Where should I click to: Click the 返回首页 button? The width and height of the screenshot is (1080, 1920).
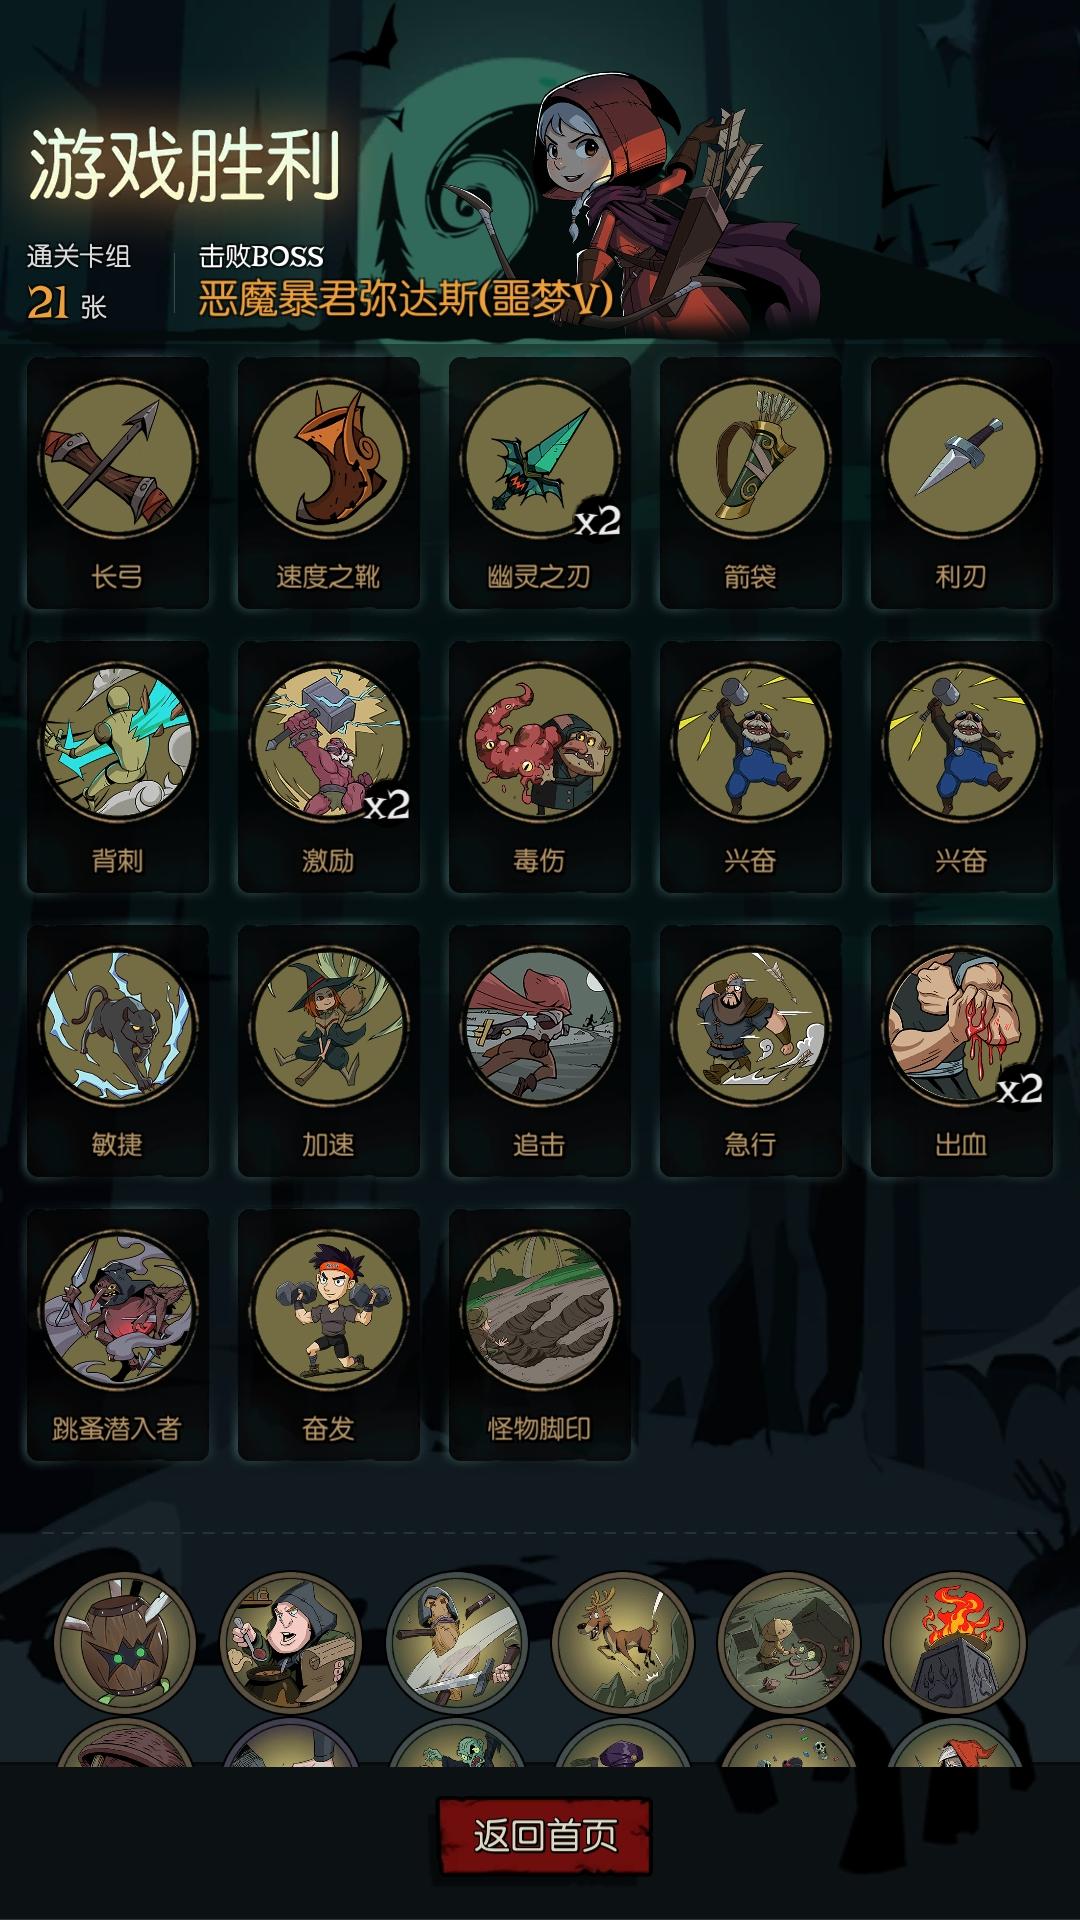click(x=545, y=1835)
